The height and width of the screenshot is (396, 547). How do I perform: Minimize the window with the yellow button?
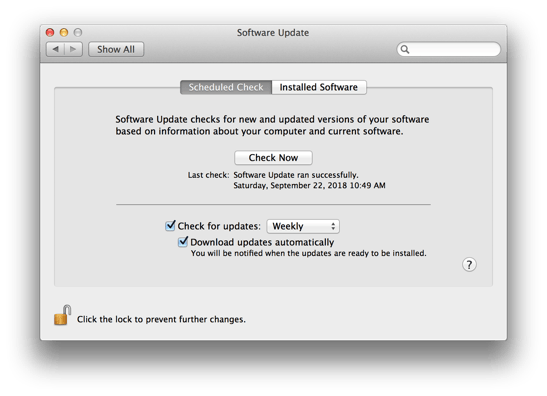click(x=64, y=32)
